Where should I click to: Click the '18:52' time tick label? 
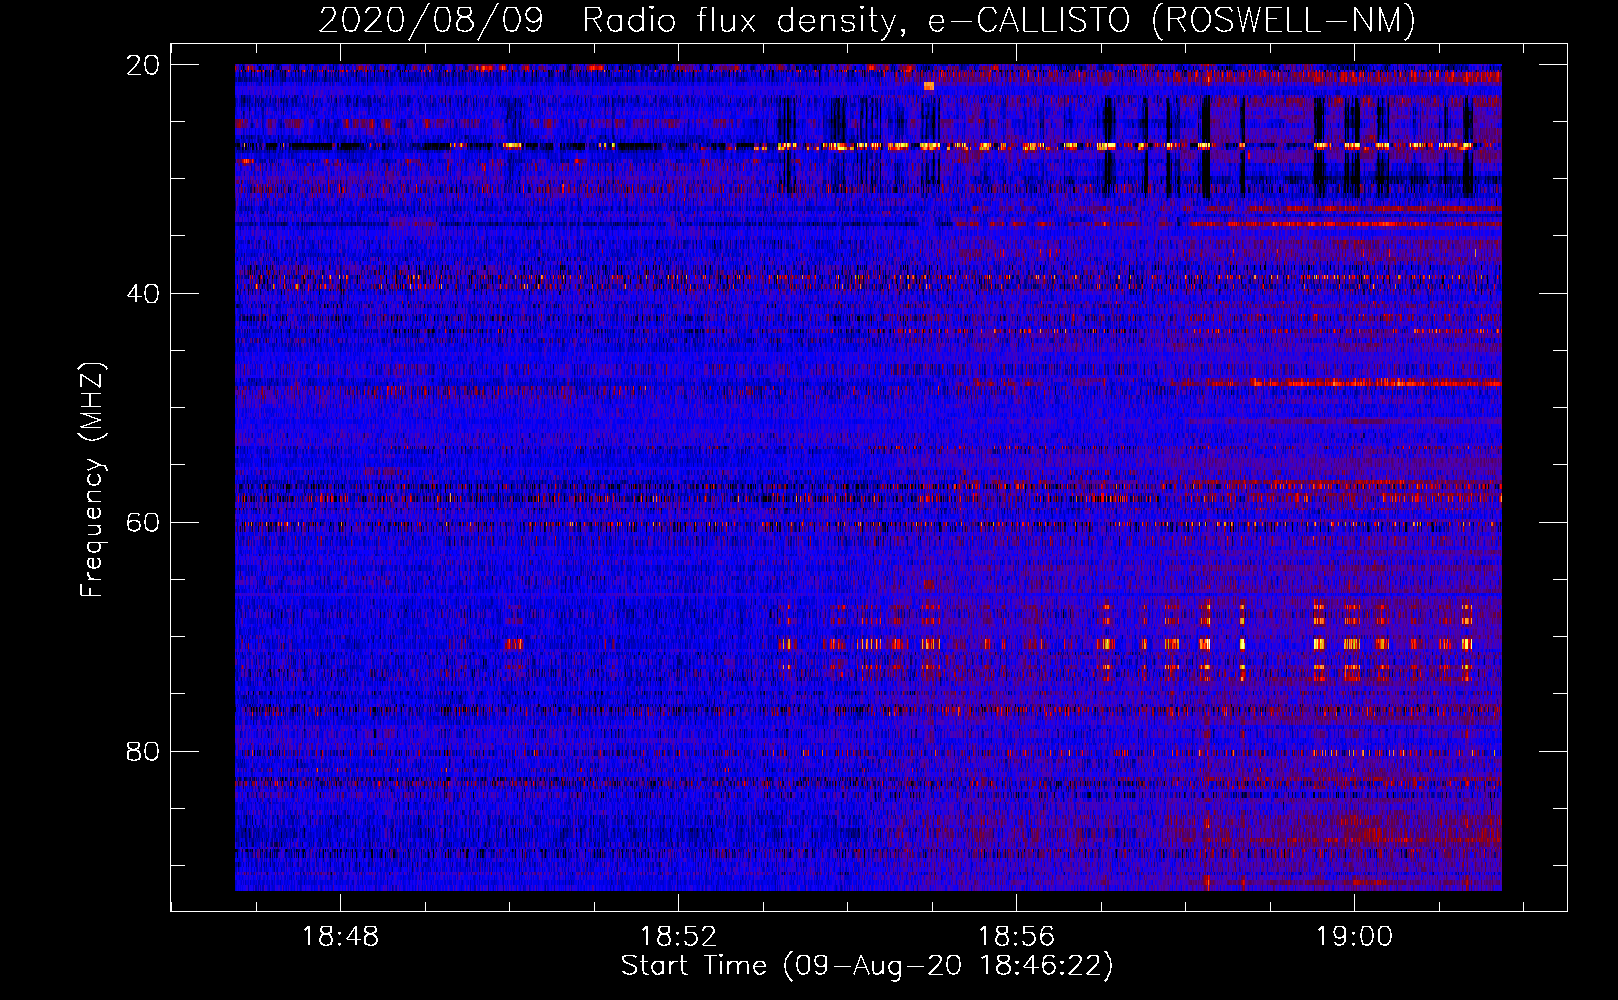click(x=679, y=937)
